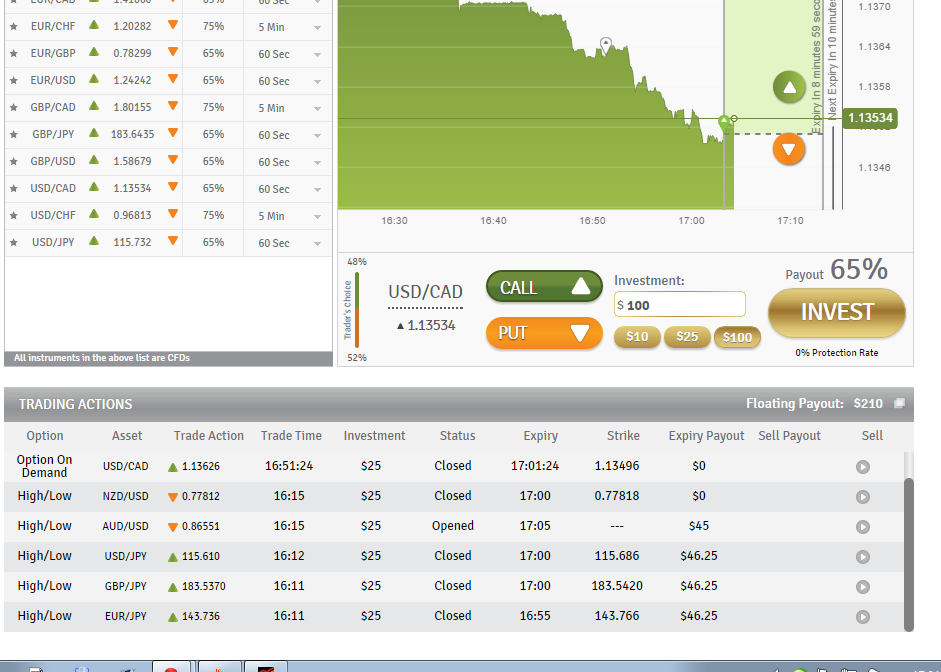Star the USD/JPY asset as favorite
Viewport: 941px width, 672px height.
coord(14,242)
